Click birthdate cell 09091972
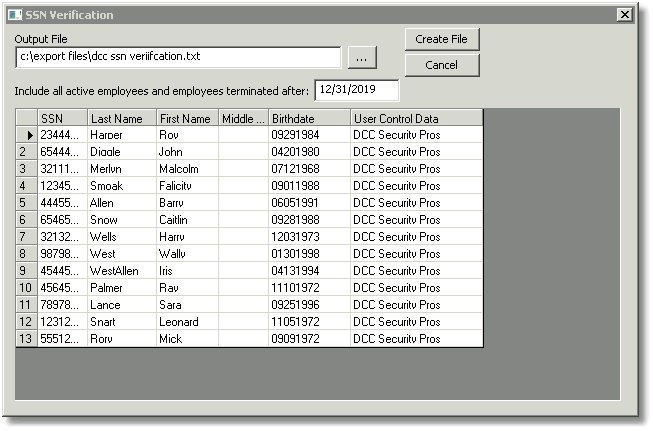The height and width of the screenshot is (431, 653). click(309, 339)
